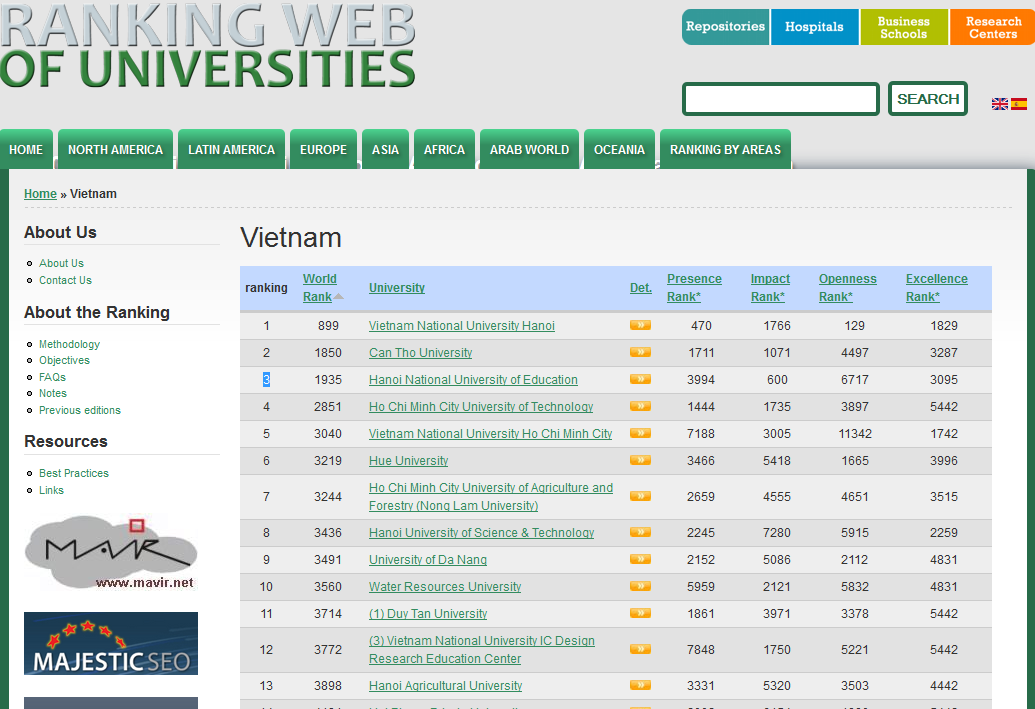
Task: Open ARAB WORLD menu item
Action: coord(529,150)
